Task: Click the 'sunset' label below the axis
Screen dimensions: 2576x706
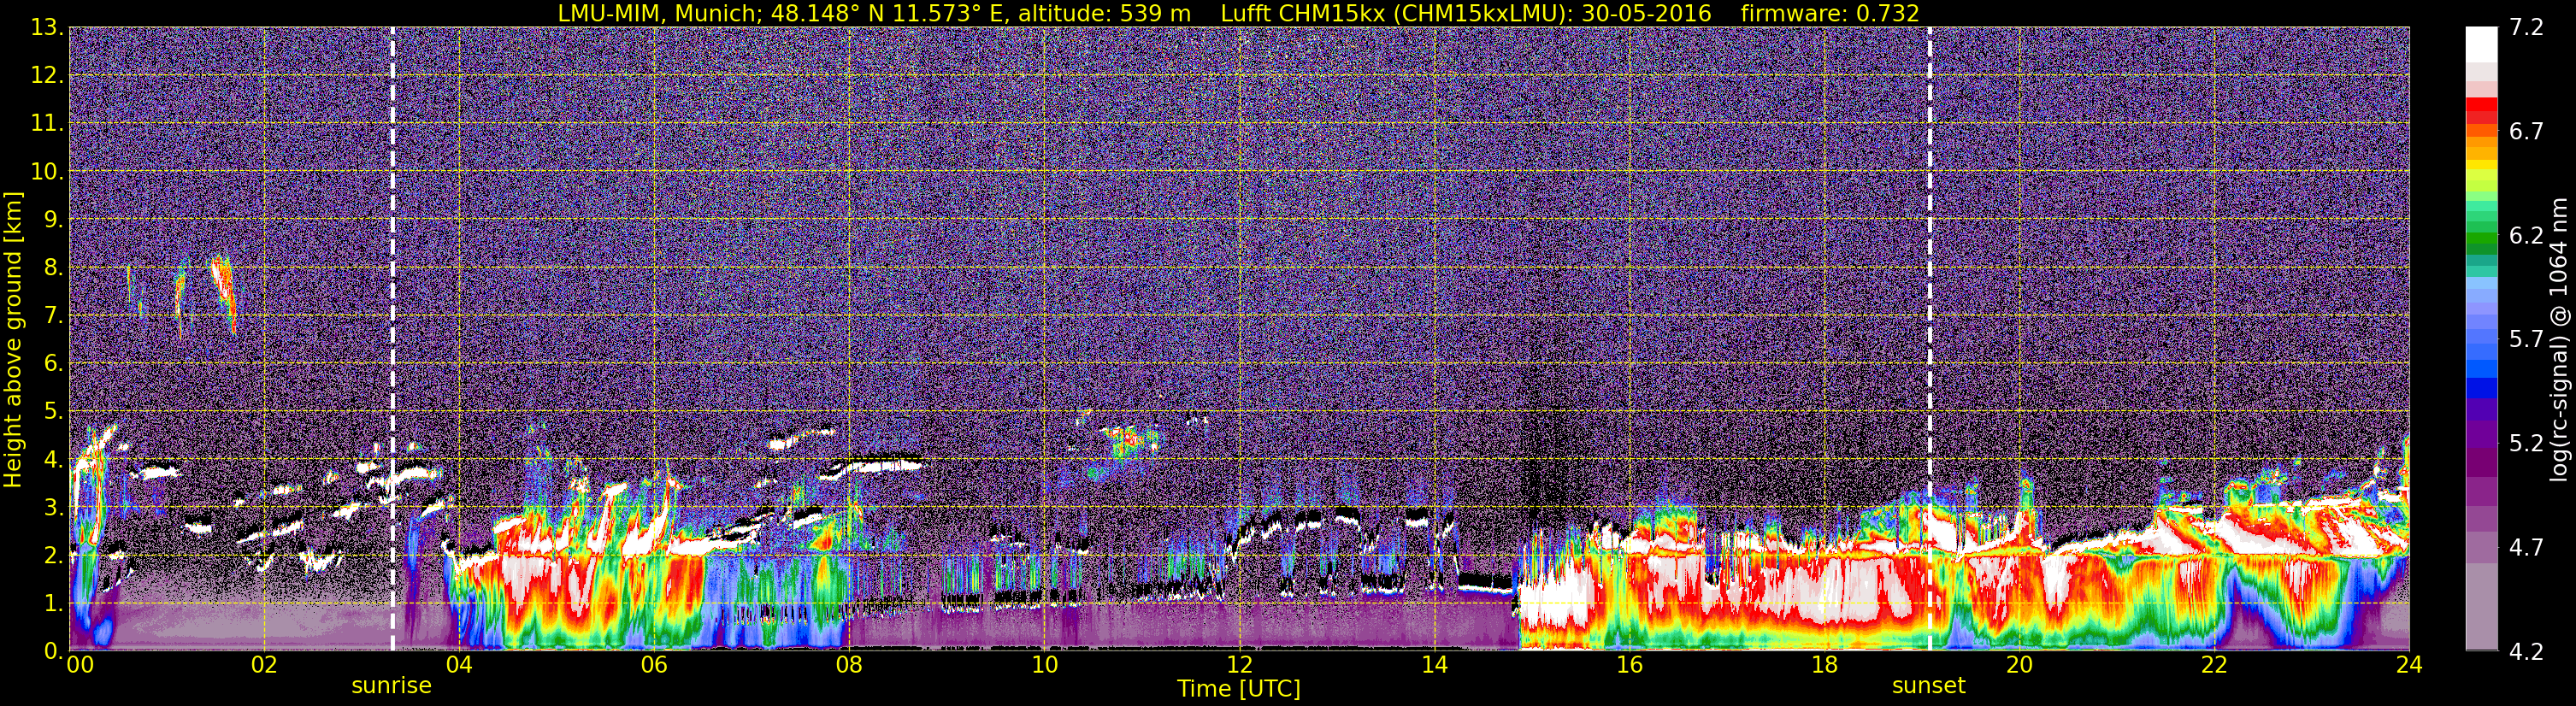Action: click(x=1928, y=686)
